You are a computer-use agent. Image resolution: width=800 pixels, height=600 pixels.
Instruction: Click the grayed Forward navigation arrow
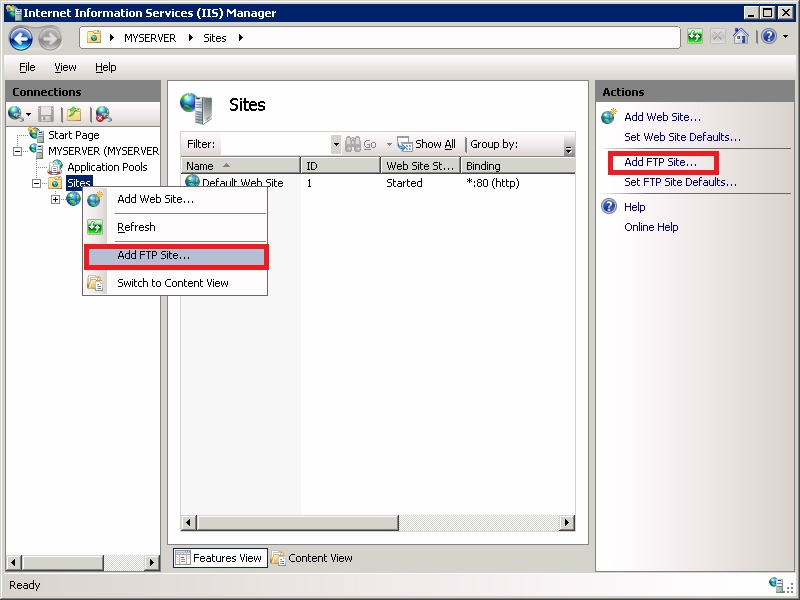50,38
